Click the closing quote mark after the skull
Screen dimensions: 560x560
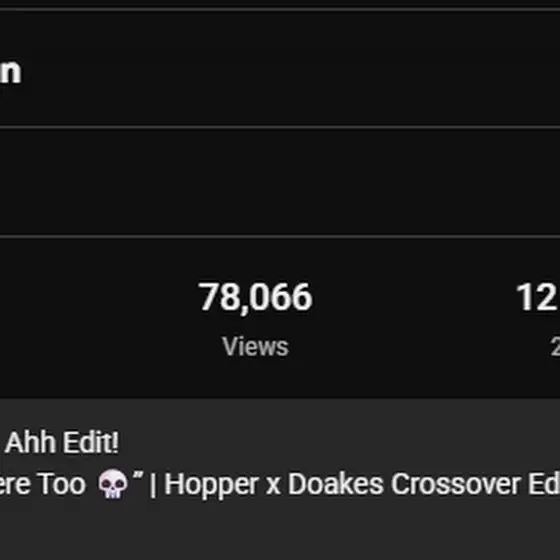138,476
